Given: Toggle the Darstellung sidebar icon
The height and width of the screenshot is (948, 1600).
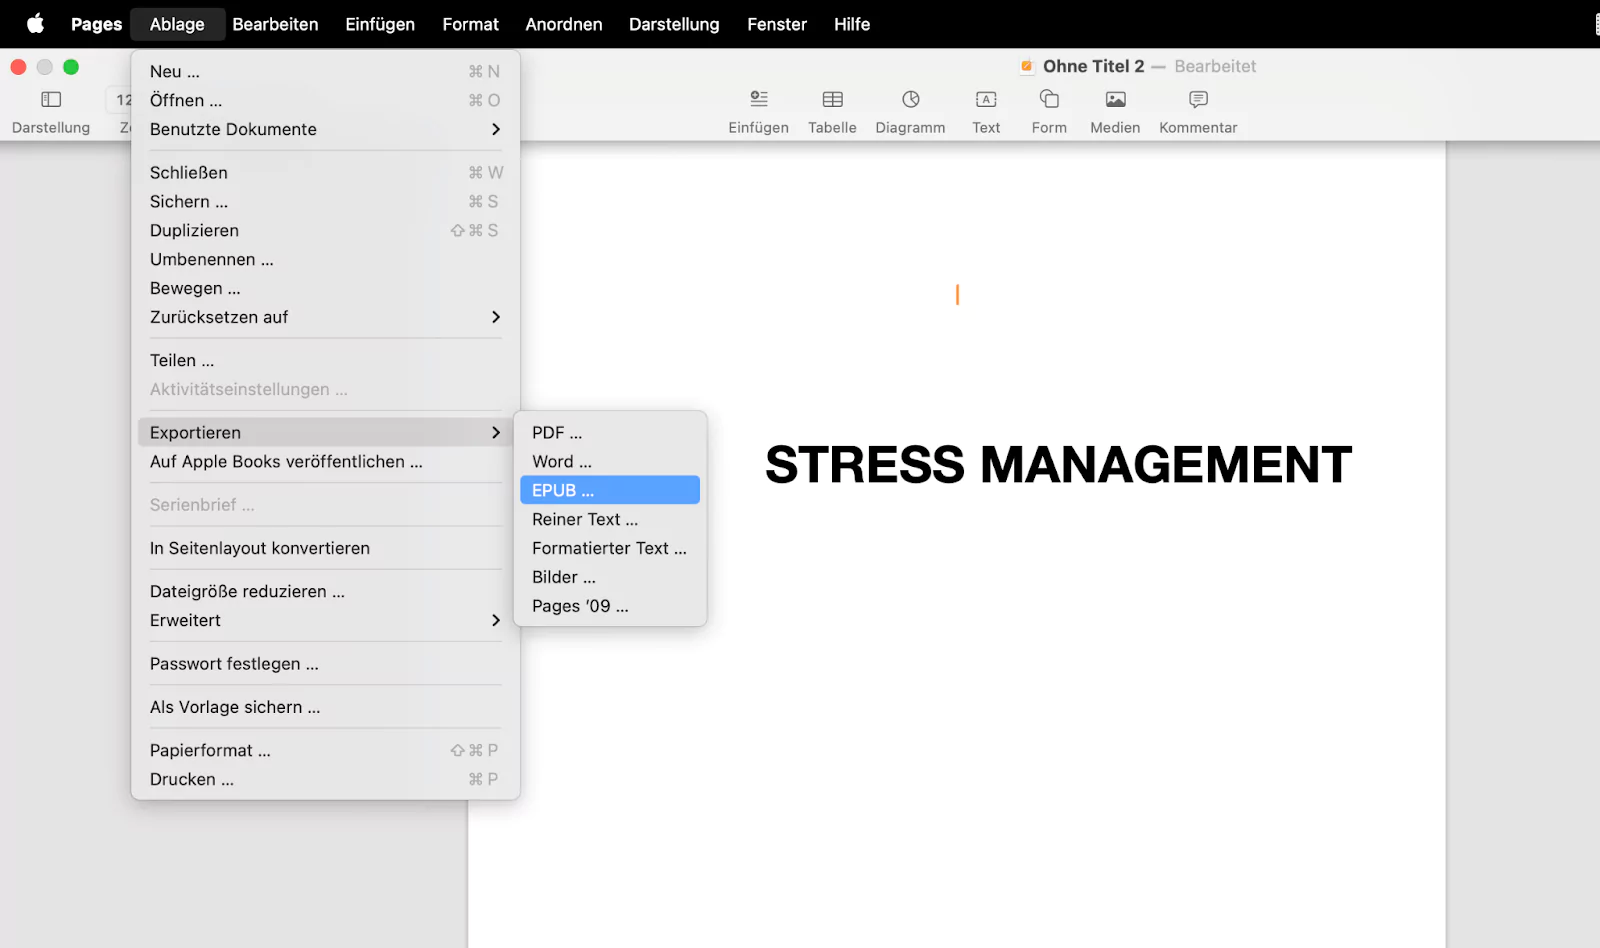Looking at the screenshot, I should click(50, 110).
